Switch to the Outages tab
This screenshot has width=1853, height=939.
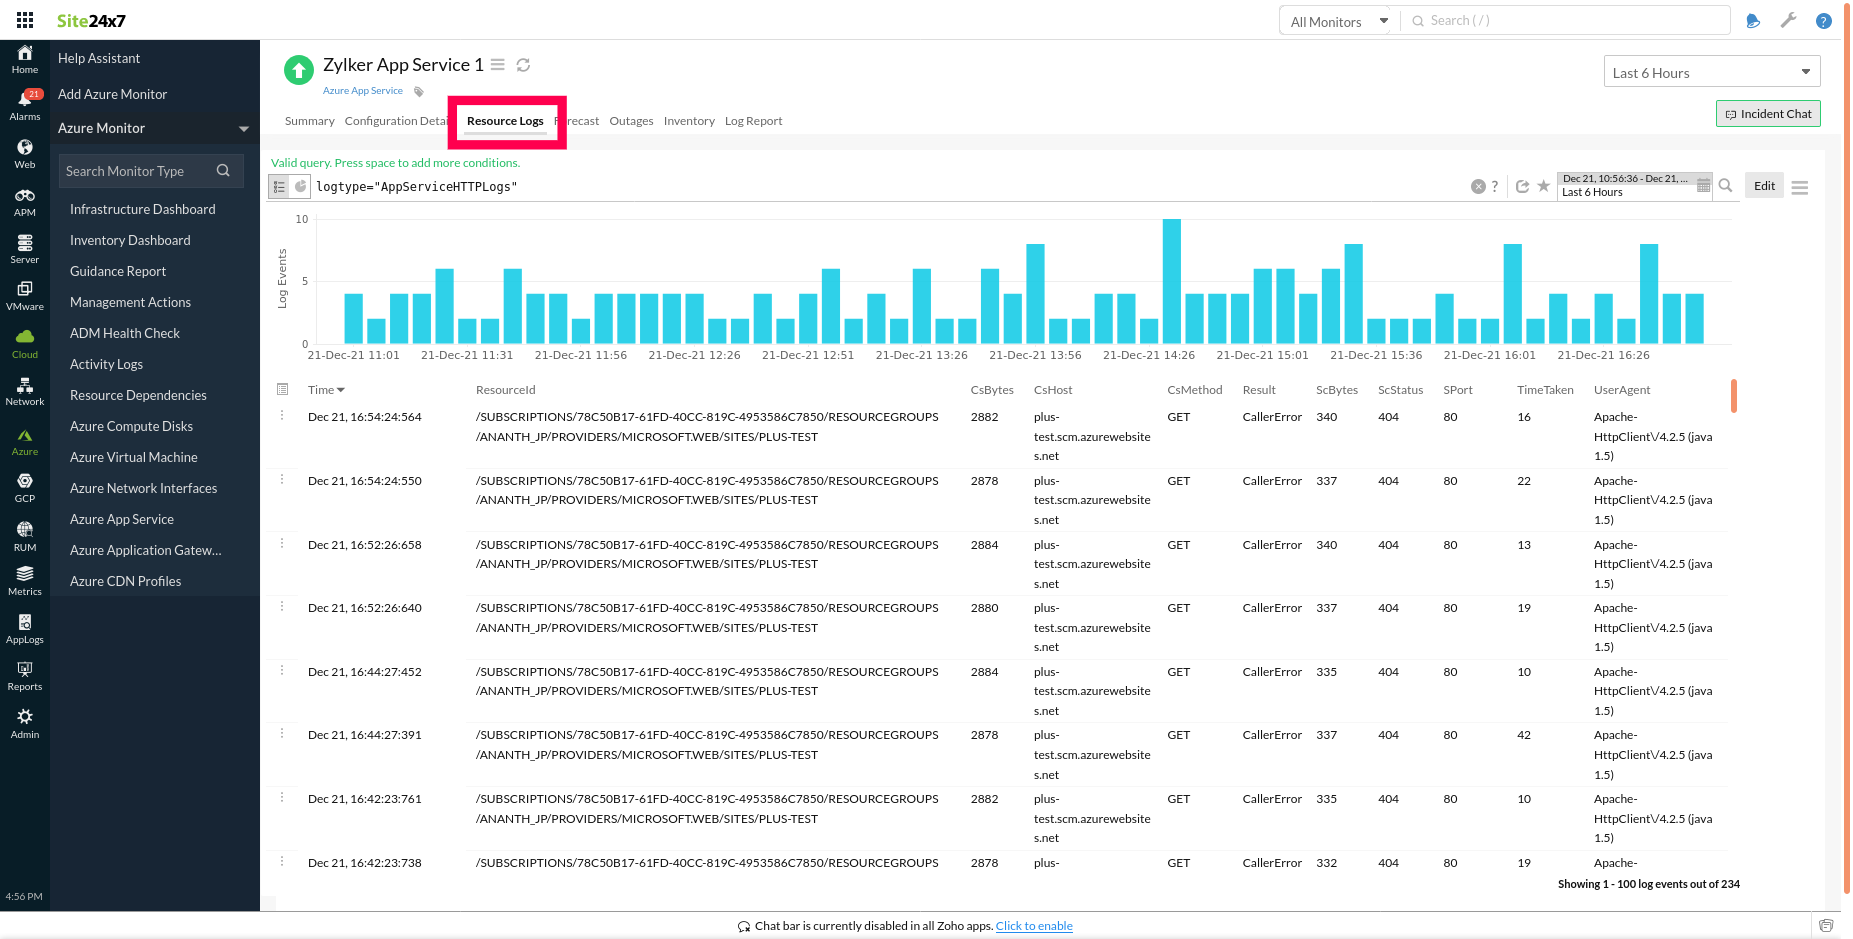[x=631, y=120]
